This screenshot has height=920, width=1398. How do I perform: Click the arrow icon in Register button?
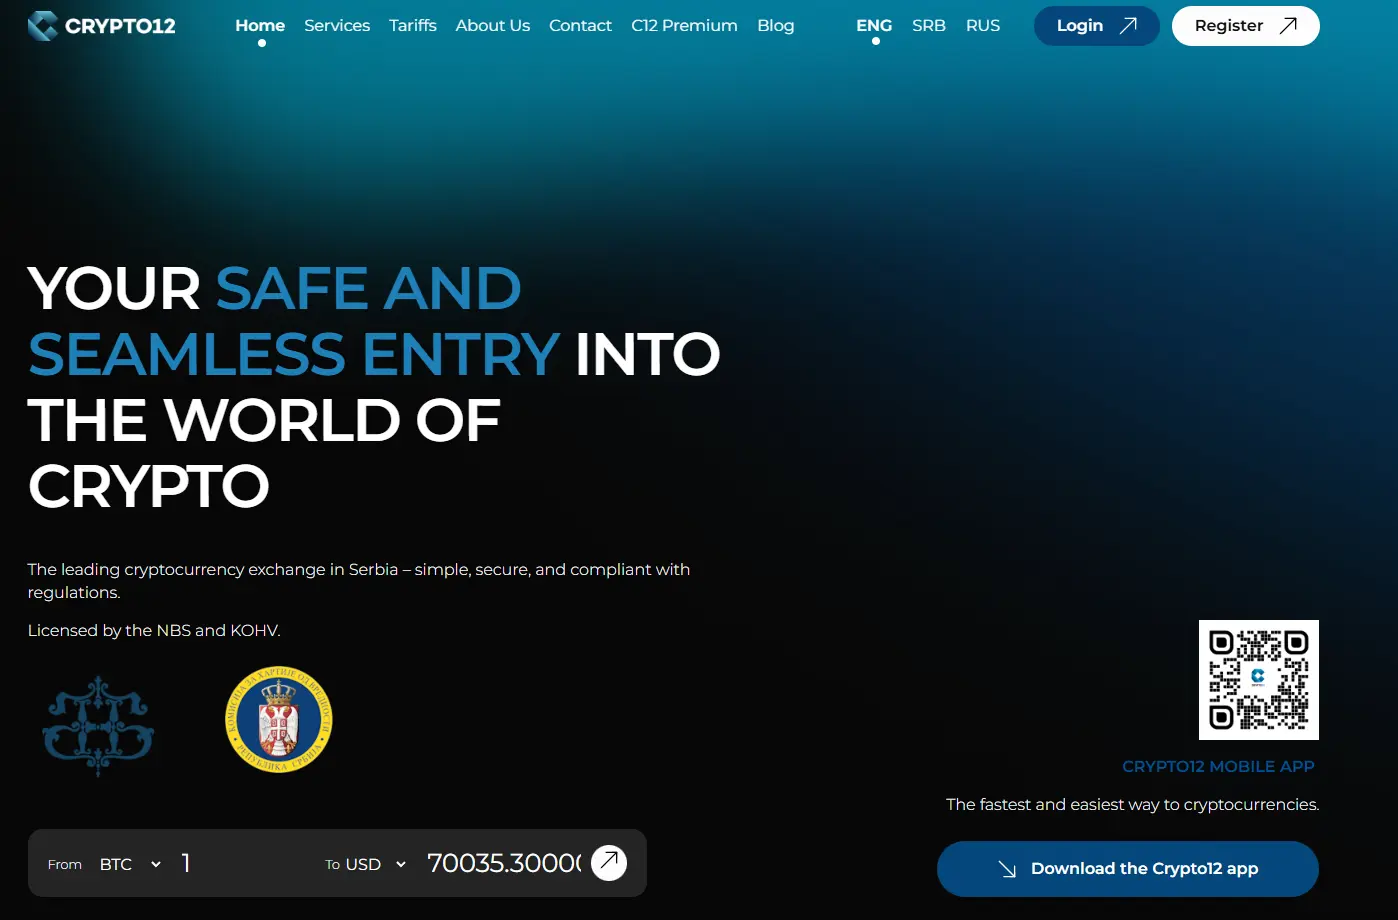(x=1288, y=26)
